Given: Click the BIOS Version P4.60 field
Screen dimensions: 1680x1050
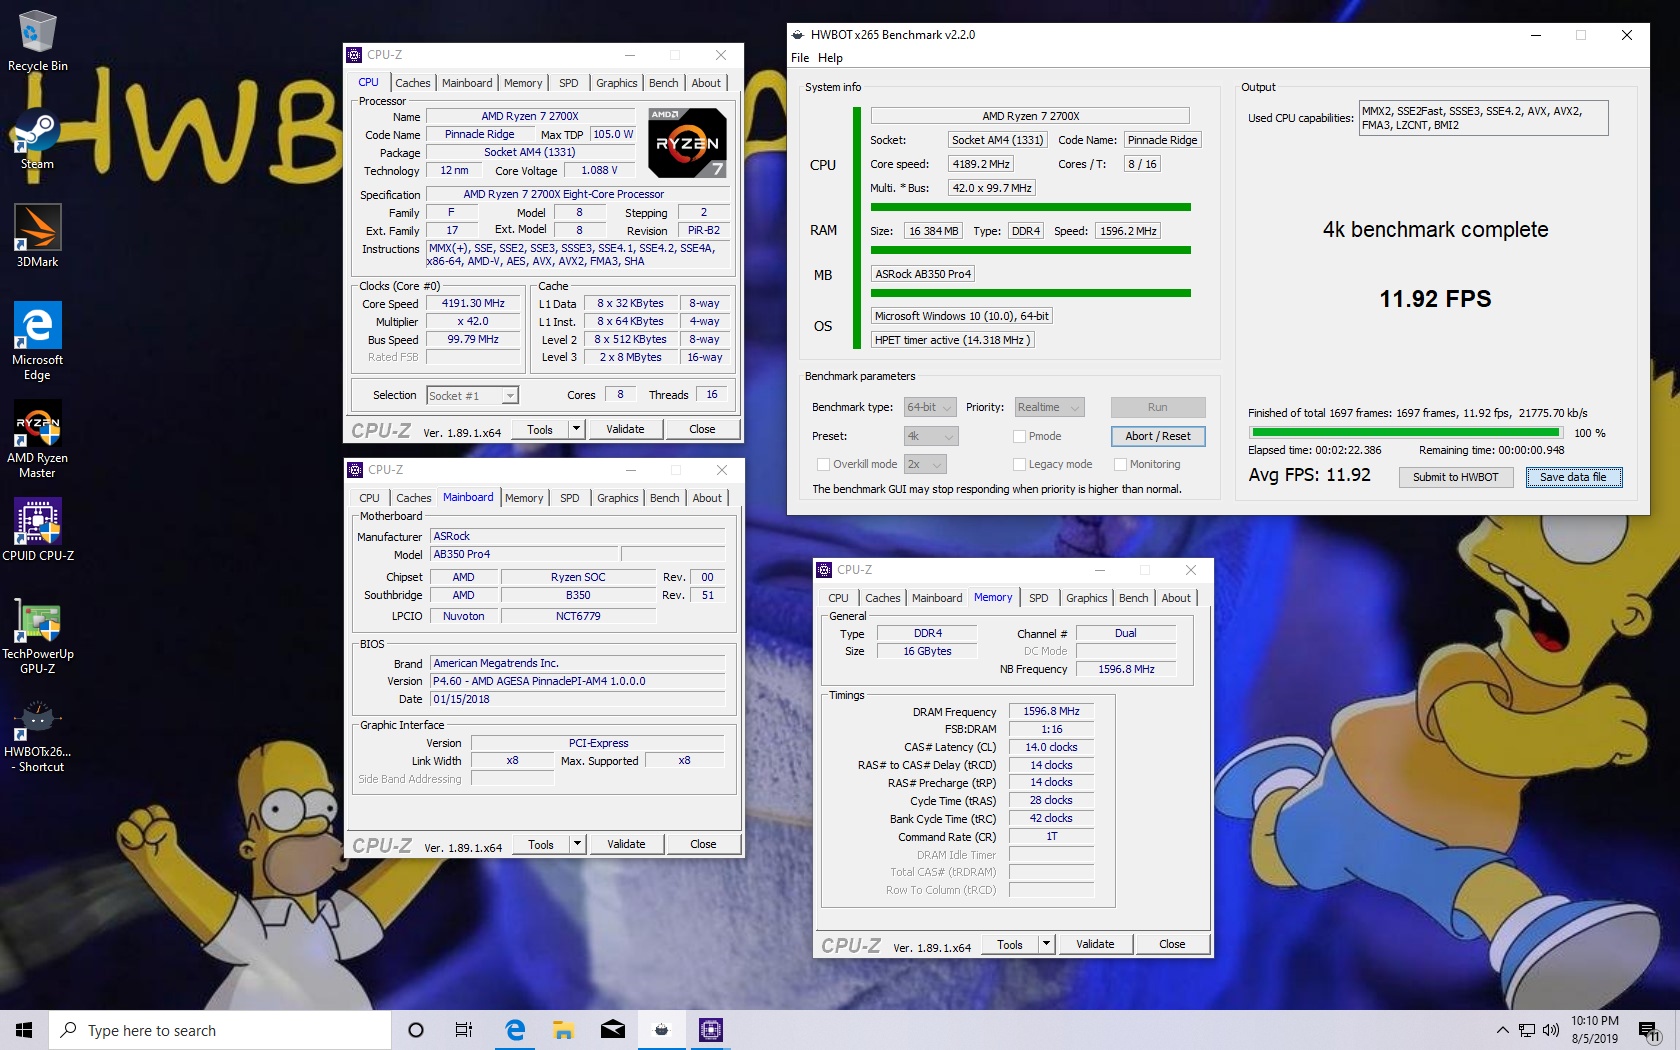Looking at the screenshot, I should pyautogui.click(x=579, y=682).
